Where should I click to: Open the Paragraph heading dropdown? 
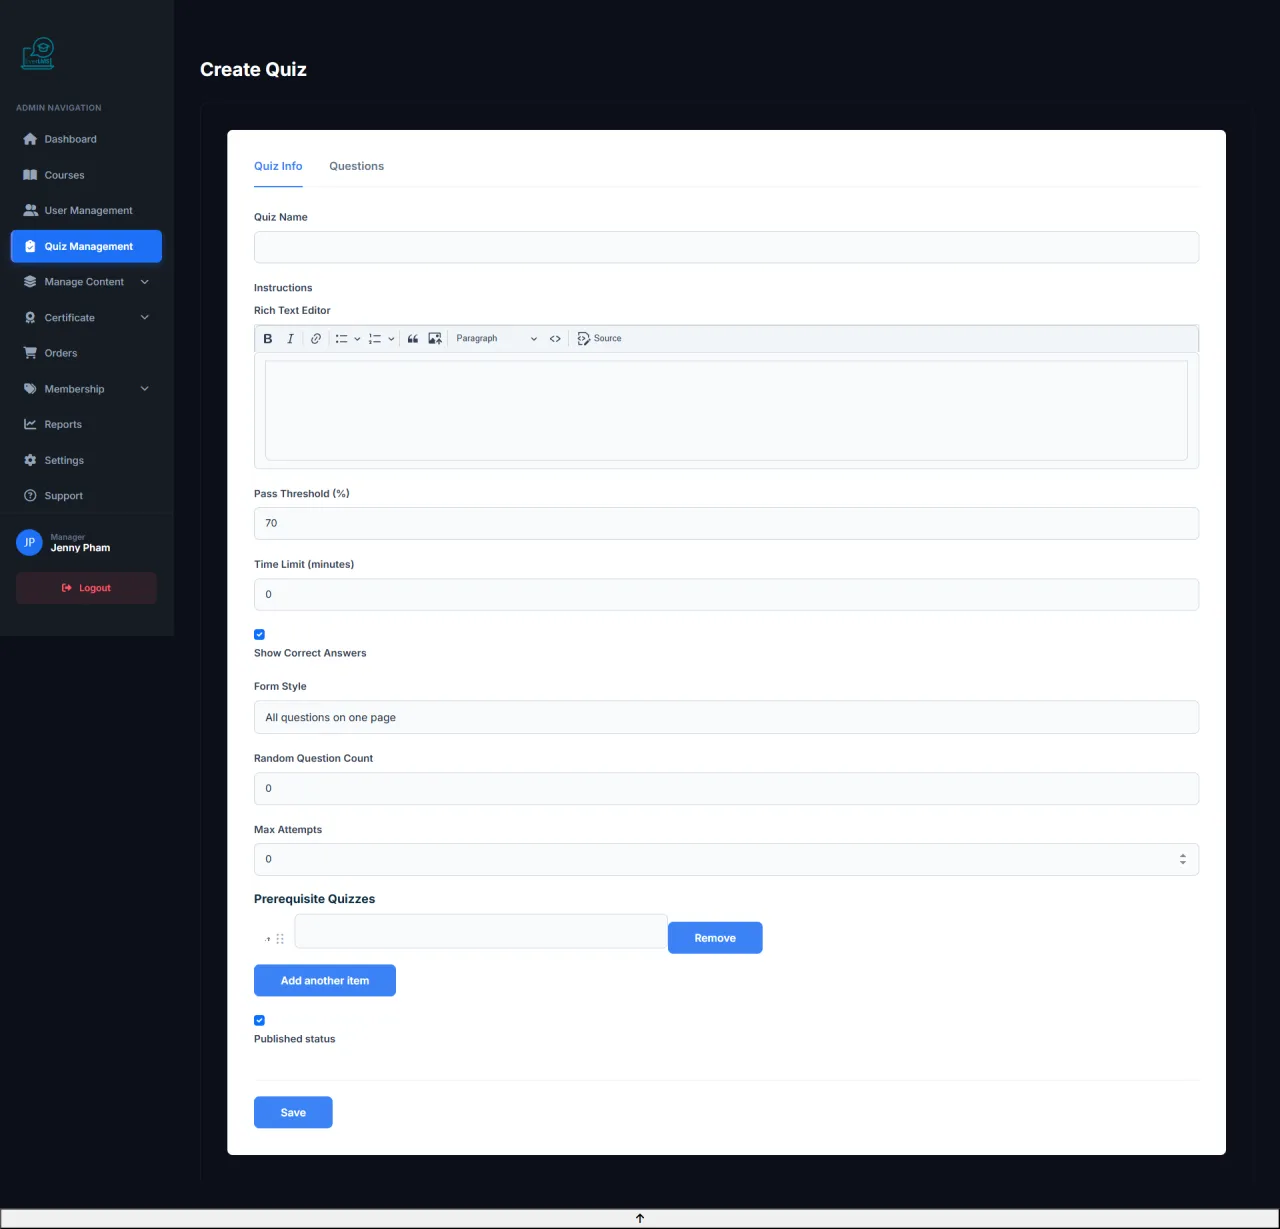[x=496, y=339]
